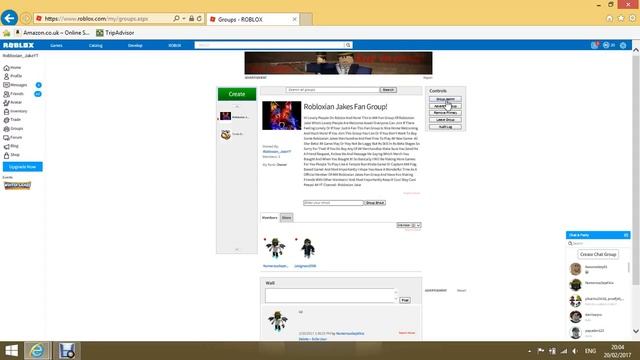640x360 pixels.
Task: Open the address bar dropdown arrow
Action: [184, 19]
